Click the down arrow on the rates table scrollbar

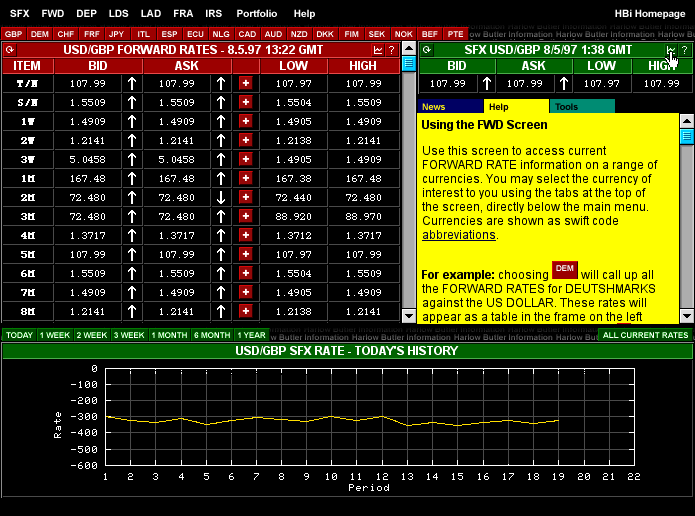tap(408, 316)
